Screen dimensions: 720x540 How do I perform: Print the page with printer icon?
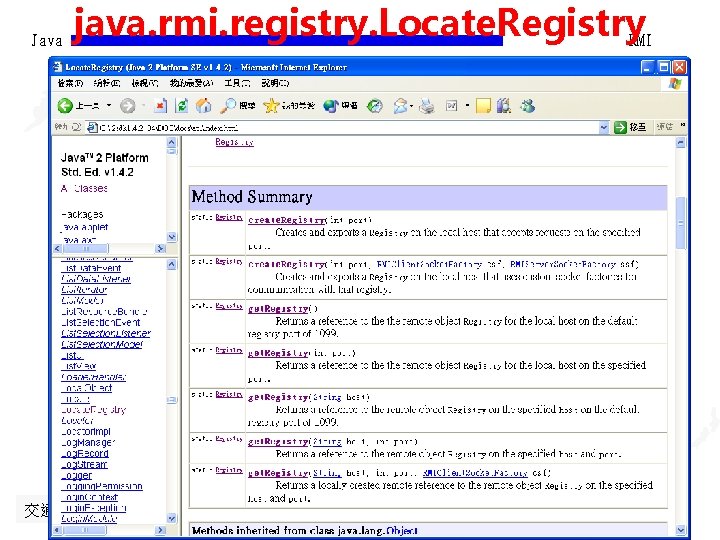coord(427,106)
